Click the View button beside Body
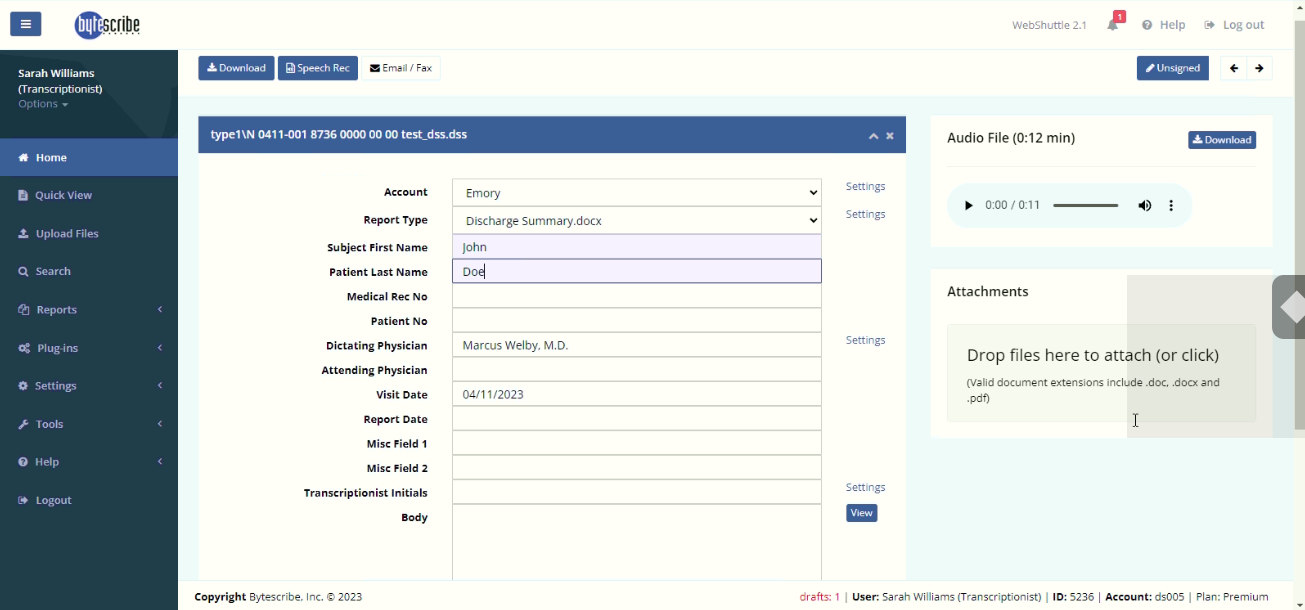 [862, 513]
